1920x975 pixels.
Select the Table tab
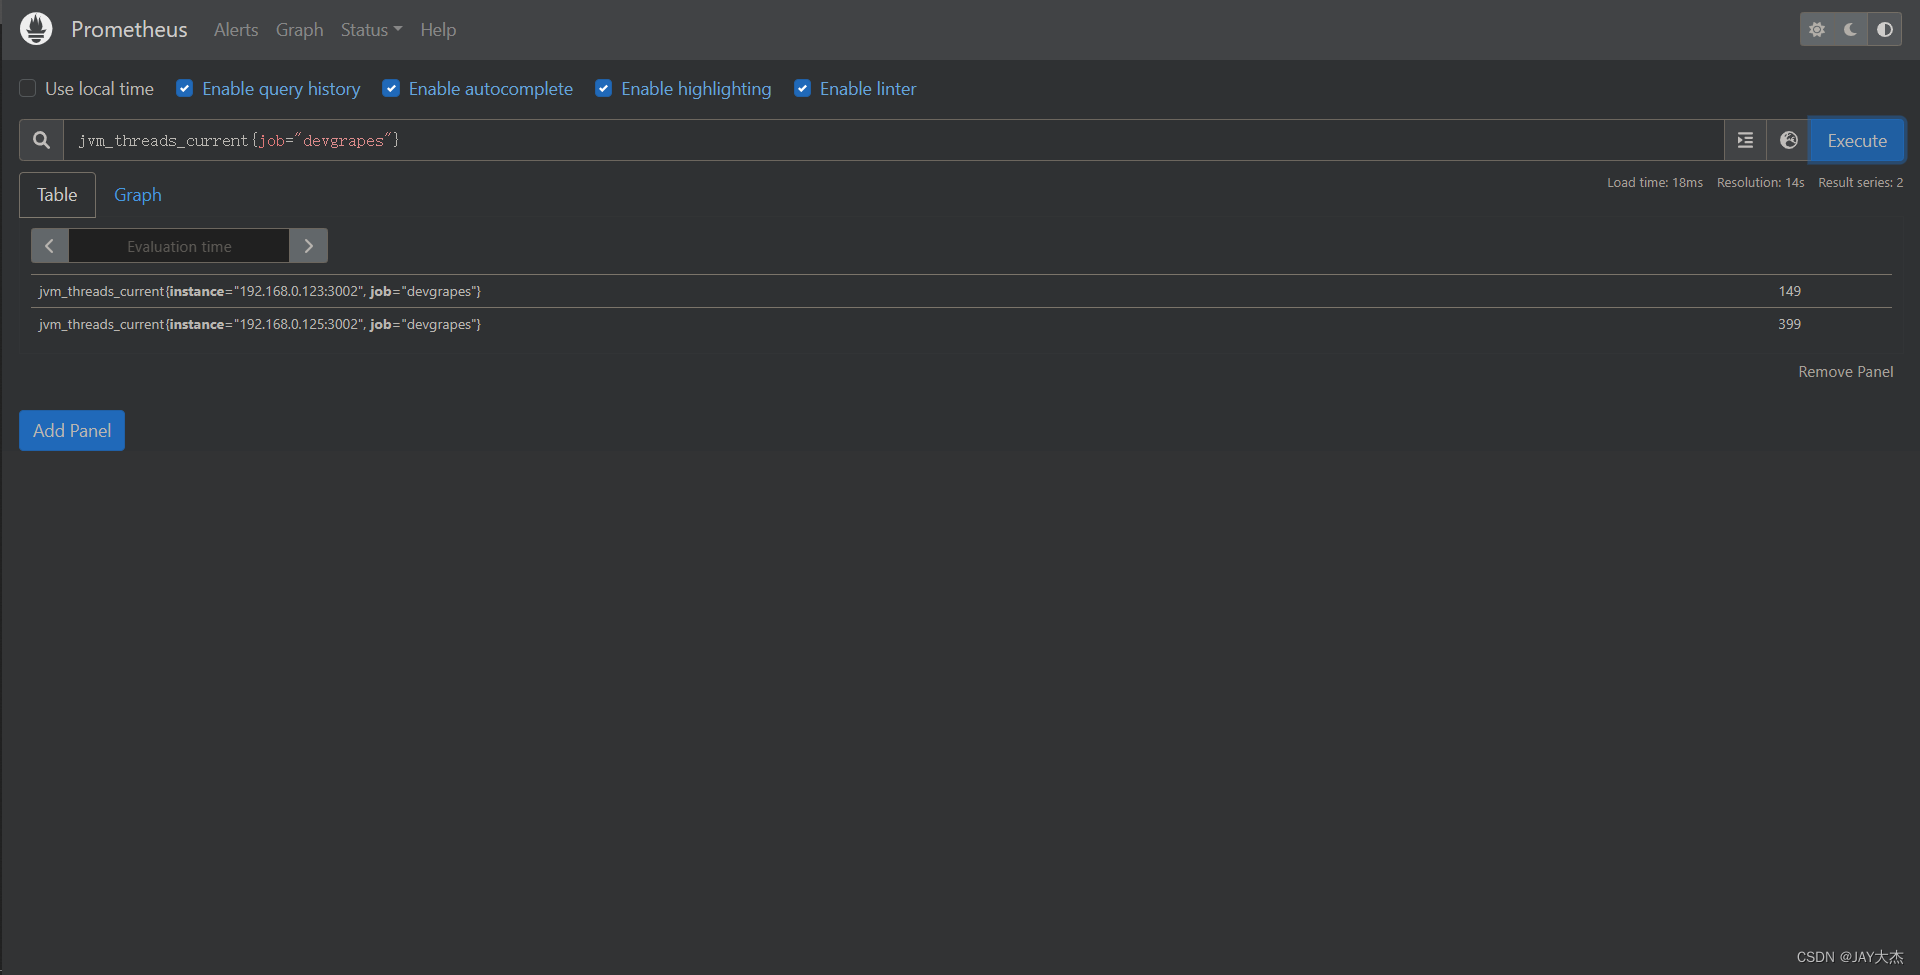click(x=57, y=195)
